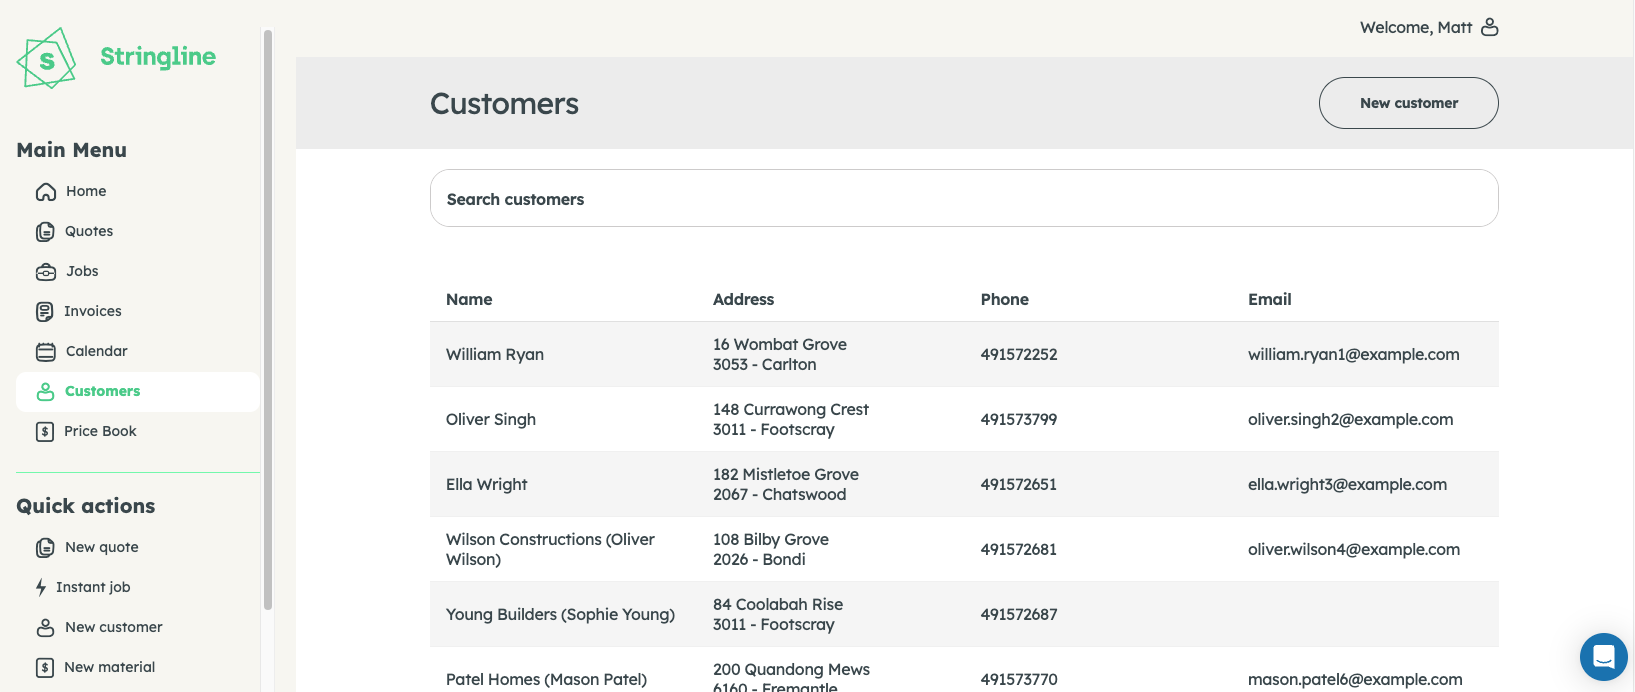Click the Home house icon
The image size is (1635, 692).
click(x=45, y=192)
